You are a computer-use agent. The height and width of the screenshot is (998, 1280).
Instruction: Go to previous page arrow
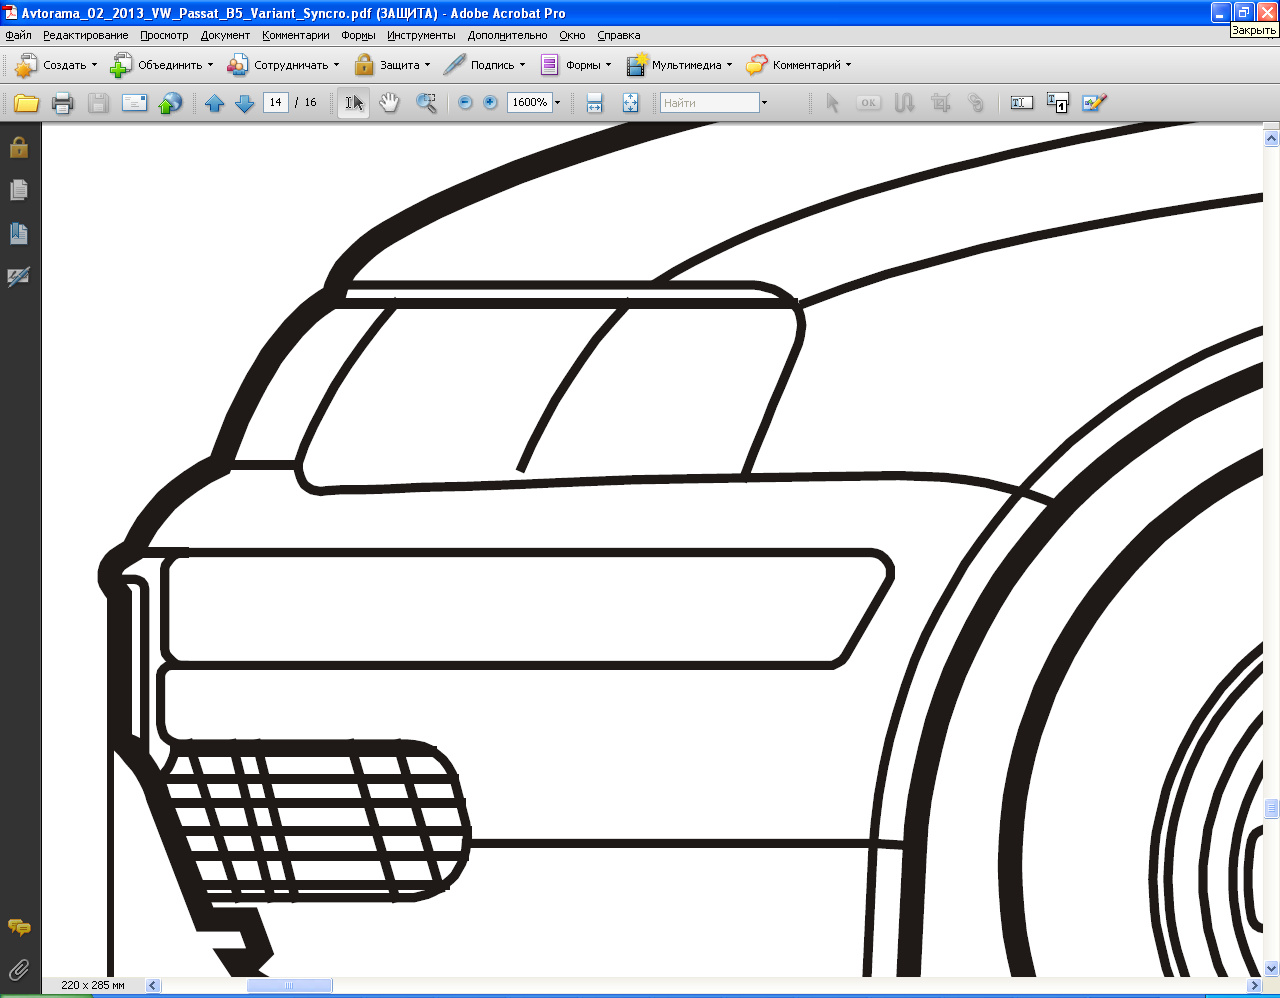[x=214, y=102]
